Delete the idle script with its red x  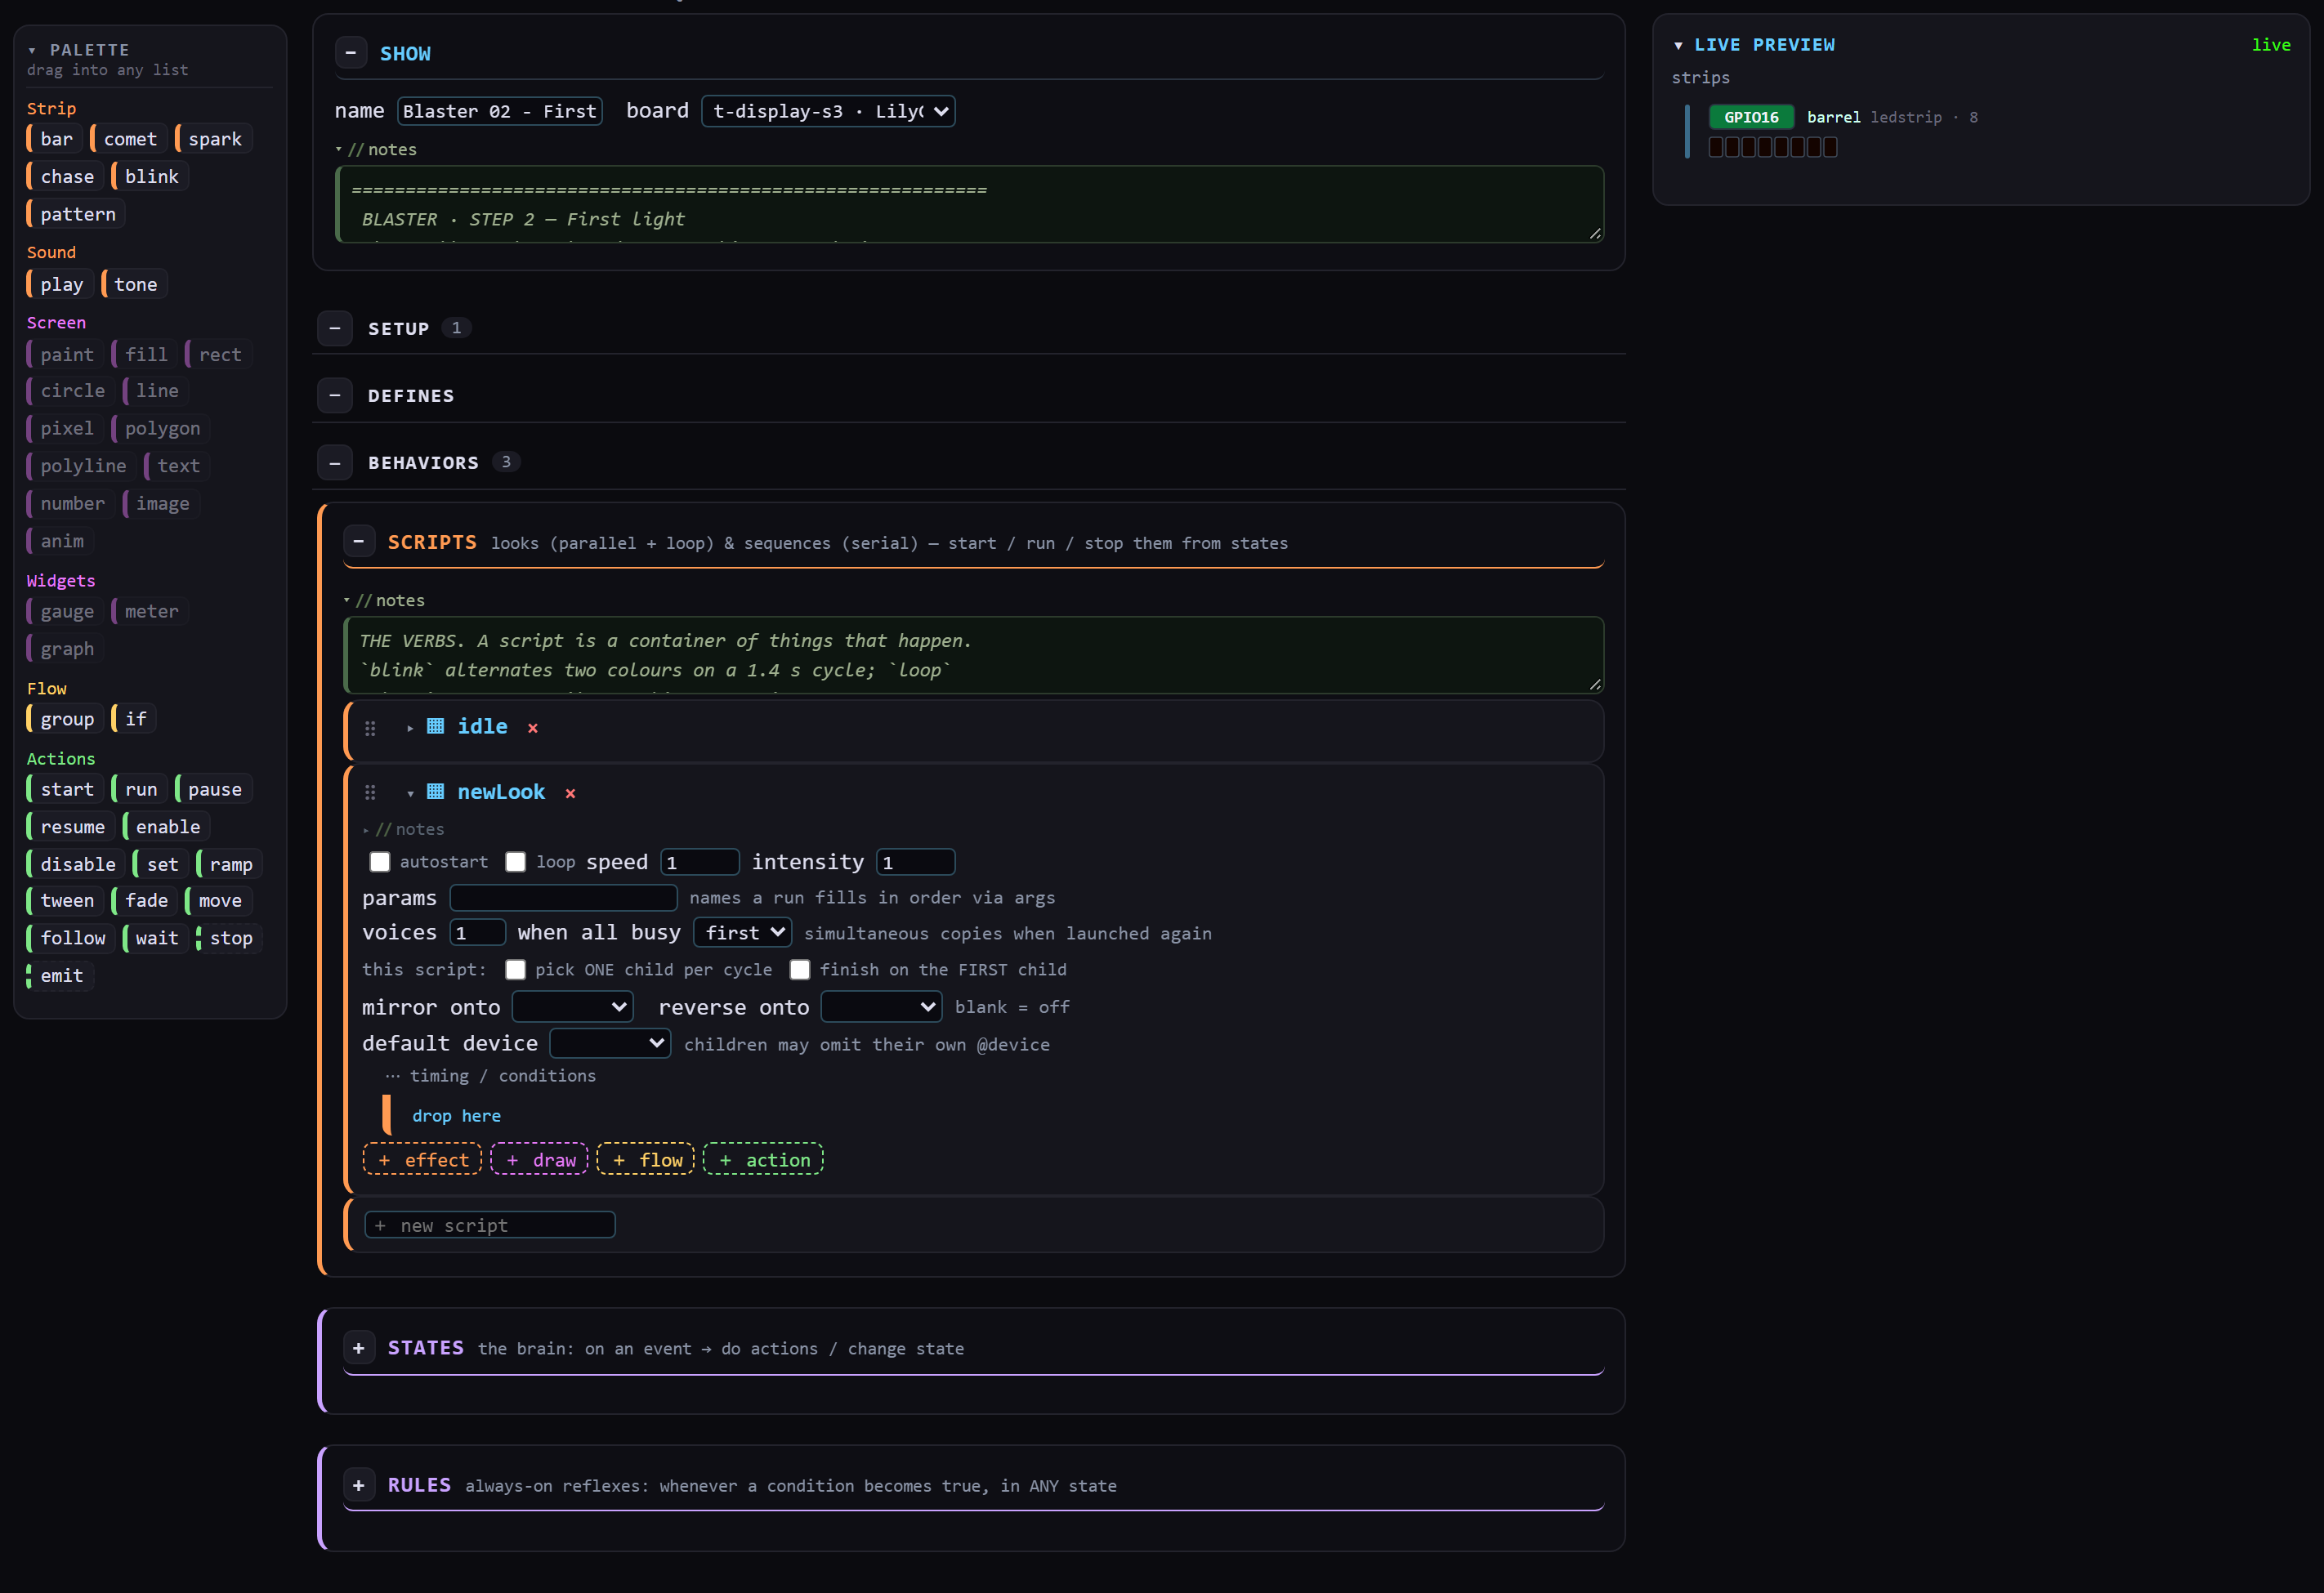pos(533,728)
